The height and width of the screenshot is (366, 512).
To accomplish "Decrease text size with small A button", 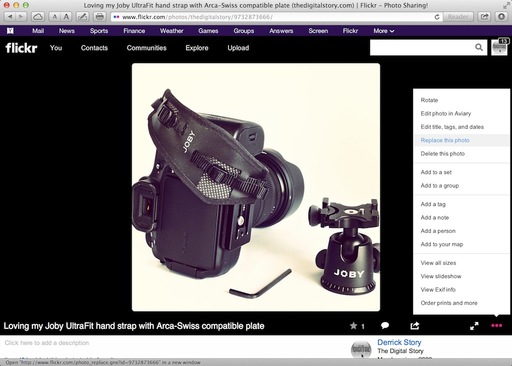I will pos(55,16).
